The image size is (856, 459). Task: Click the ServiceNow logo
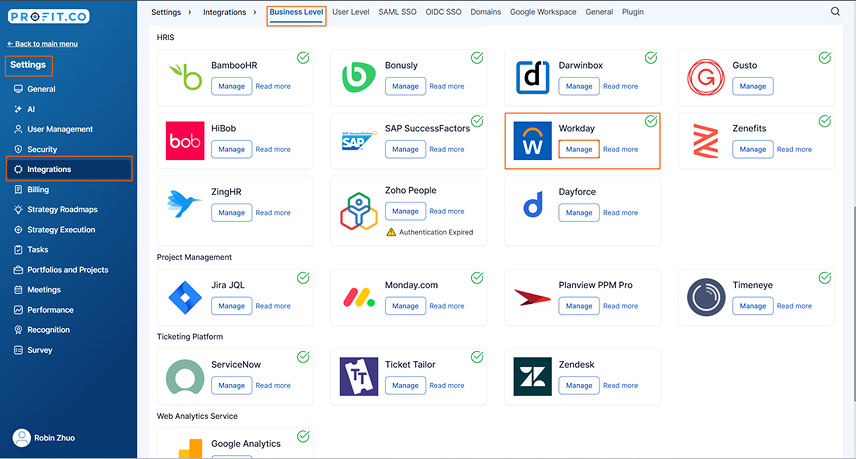185,377
